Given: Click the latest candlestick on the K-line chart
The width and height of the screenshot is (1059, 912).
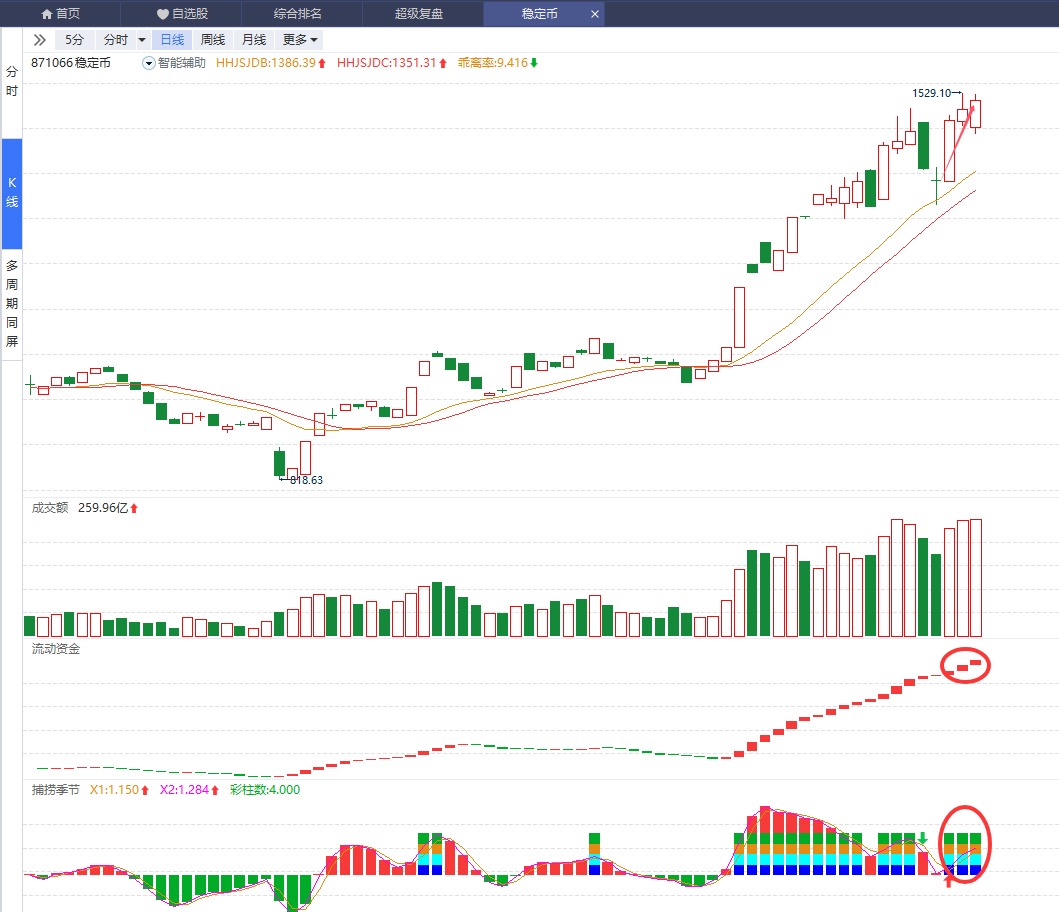Looking at the screenshot, I should (x=975, y=113).
